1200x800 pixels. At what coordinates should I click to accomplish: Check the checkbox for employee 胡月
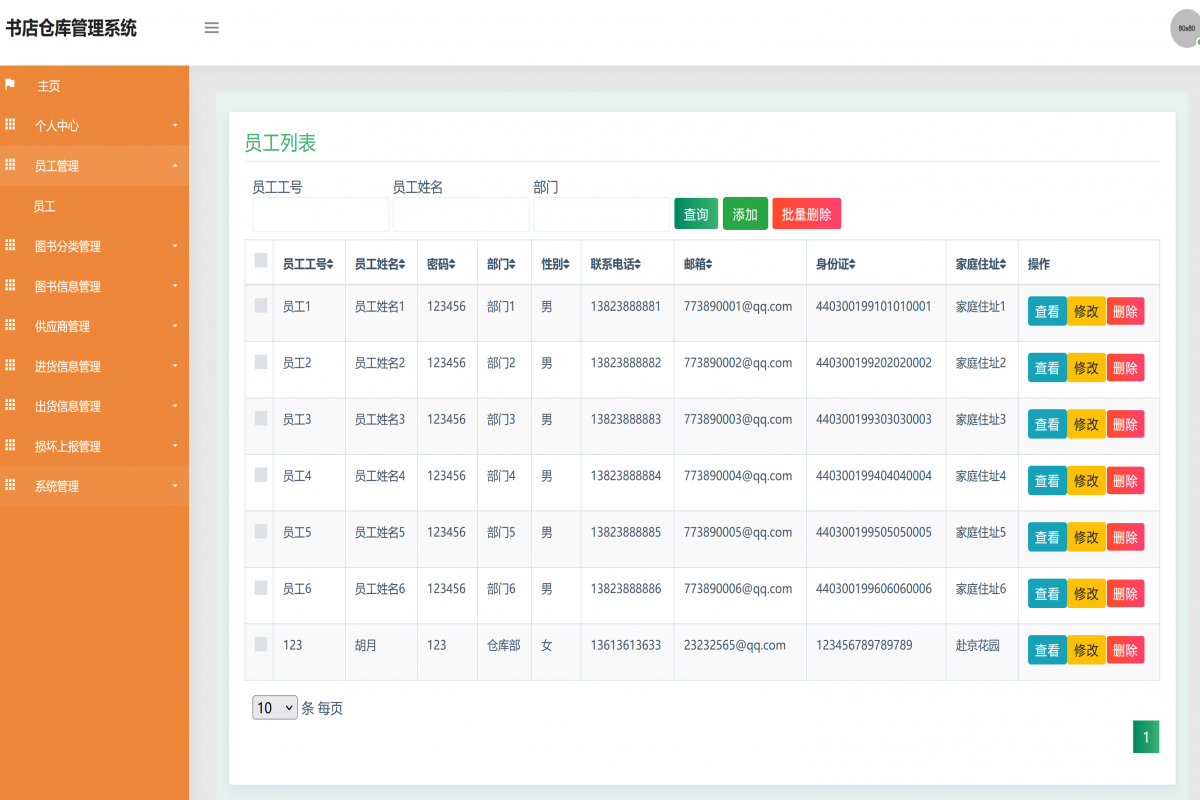pyautogui.click(x=259, y=644)
